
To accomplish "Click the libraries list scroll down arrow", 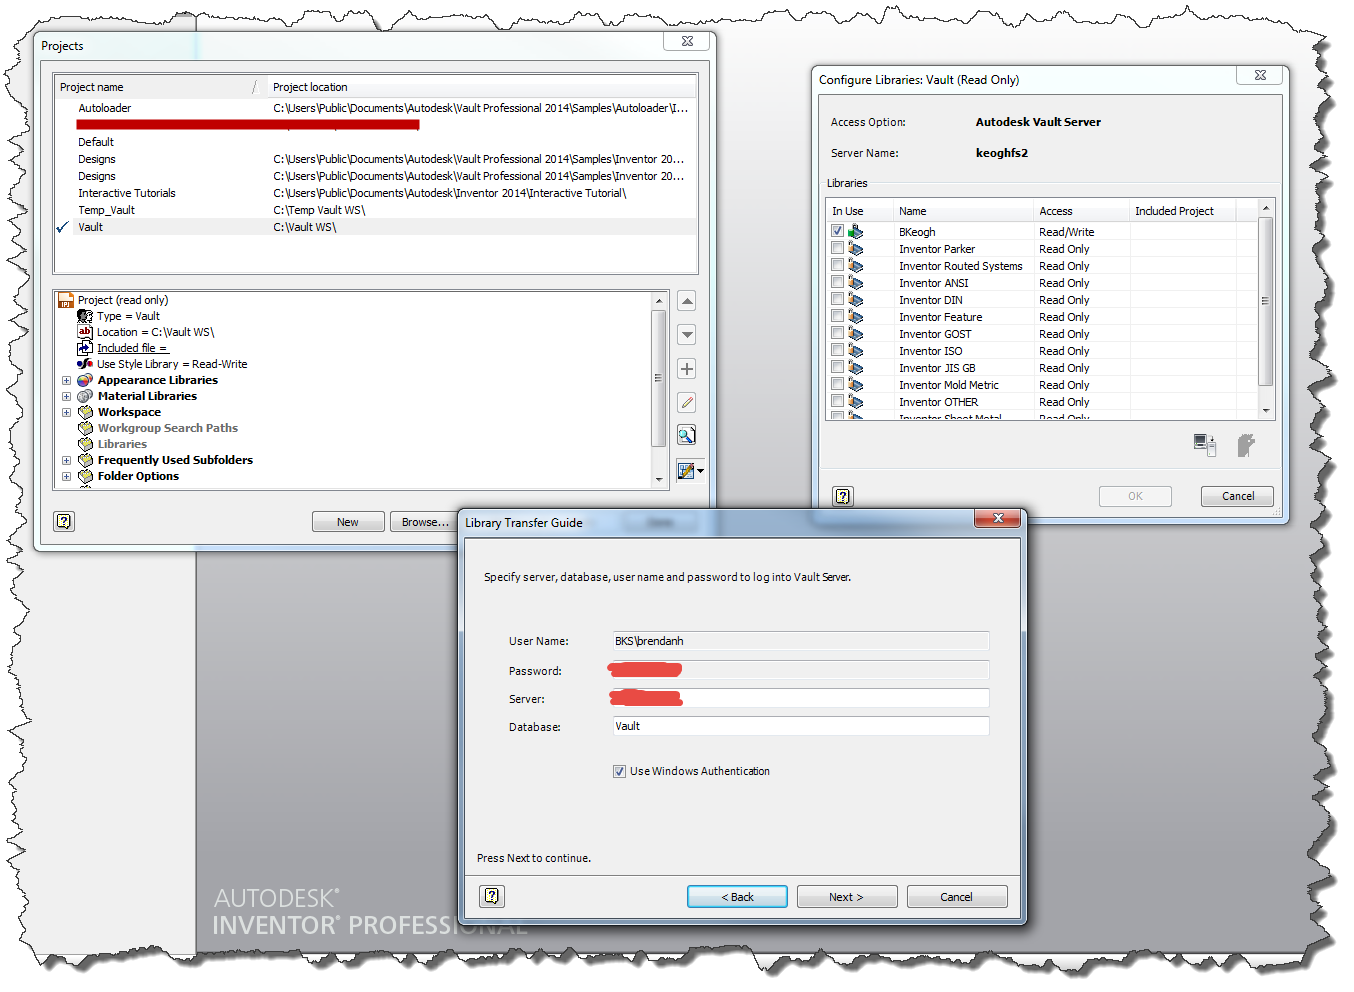I will point(1265,410).
